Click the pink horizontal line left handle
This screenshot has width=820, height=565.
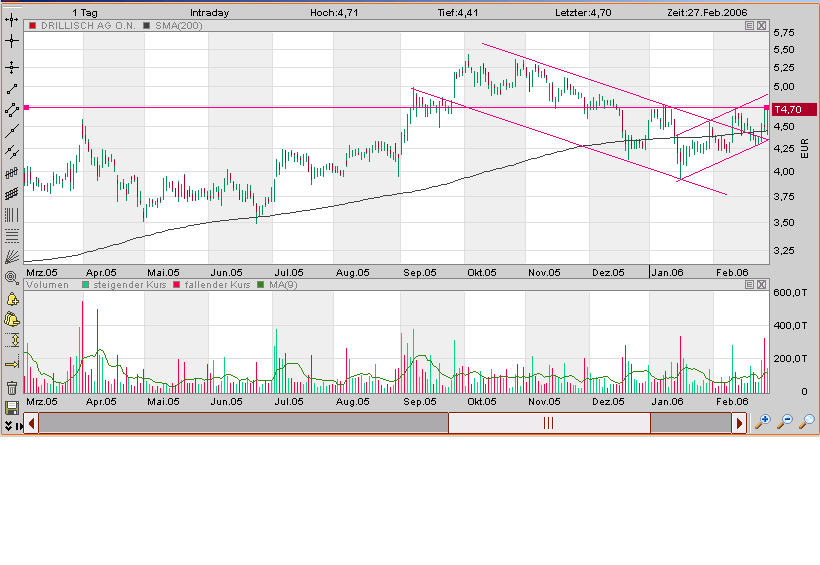tap(27, 107)
